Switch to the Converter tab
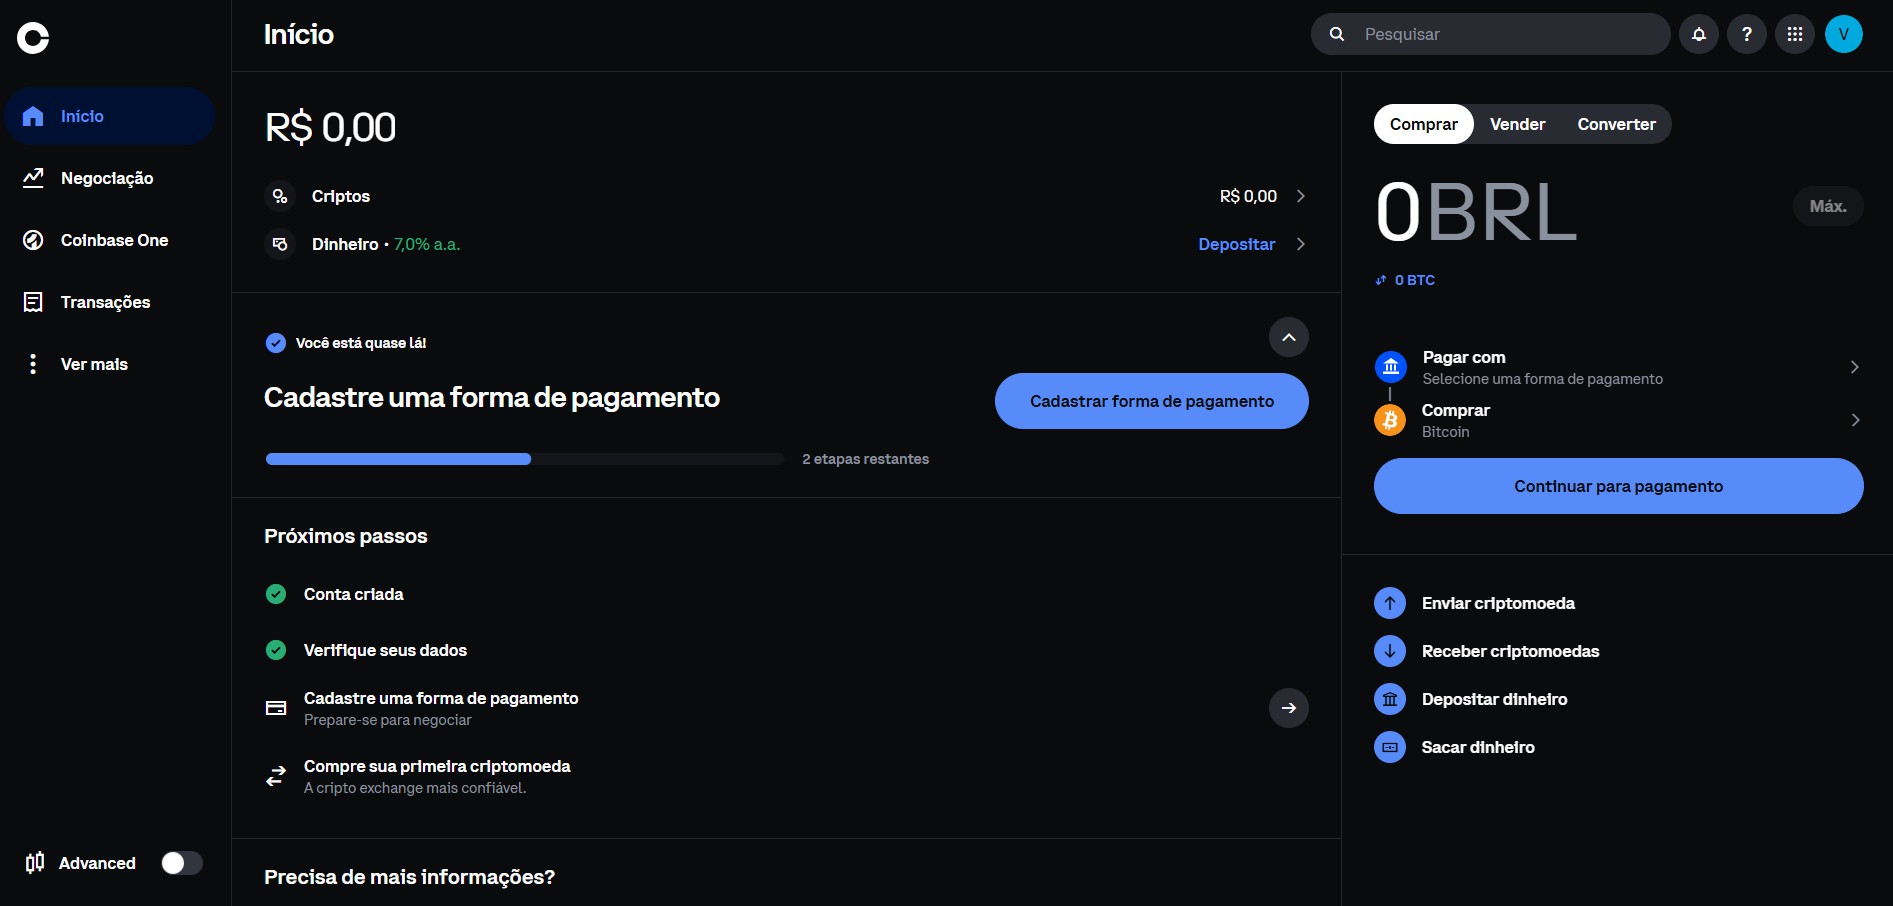 coord(1616,124)
